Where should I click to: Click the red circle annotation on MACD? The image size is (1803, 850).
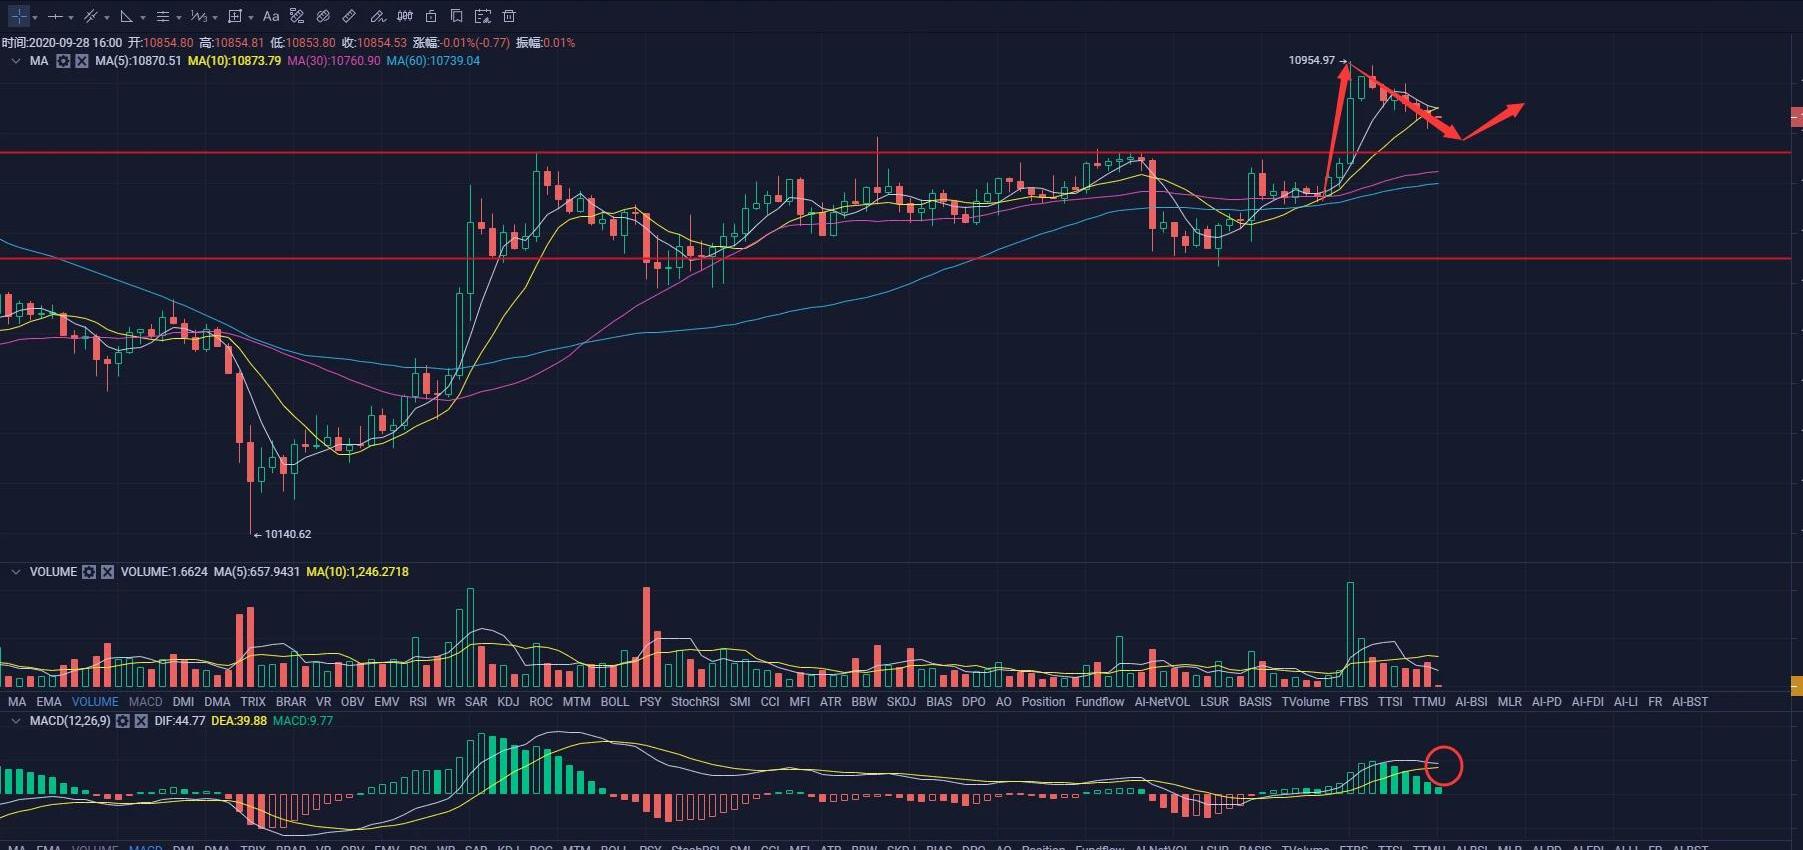point(1443,766)
